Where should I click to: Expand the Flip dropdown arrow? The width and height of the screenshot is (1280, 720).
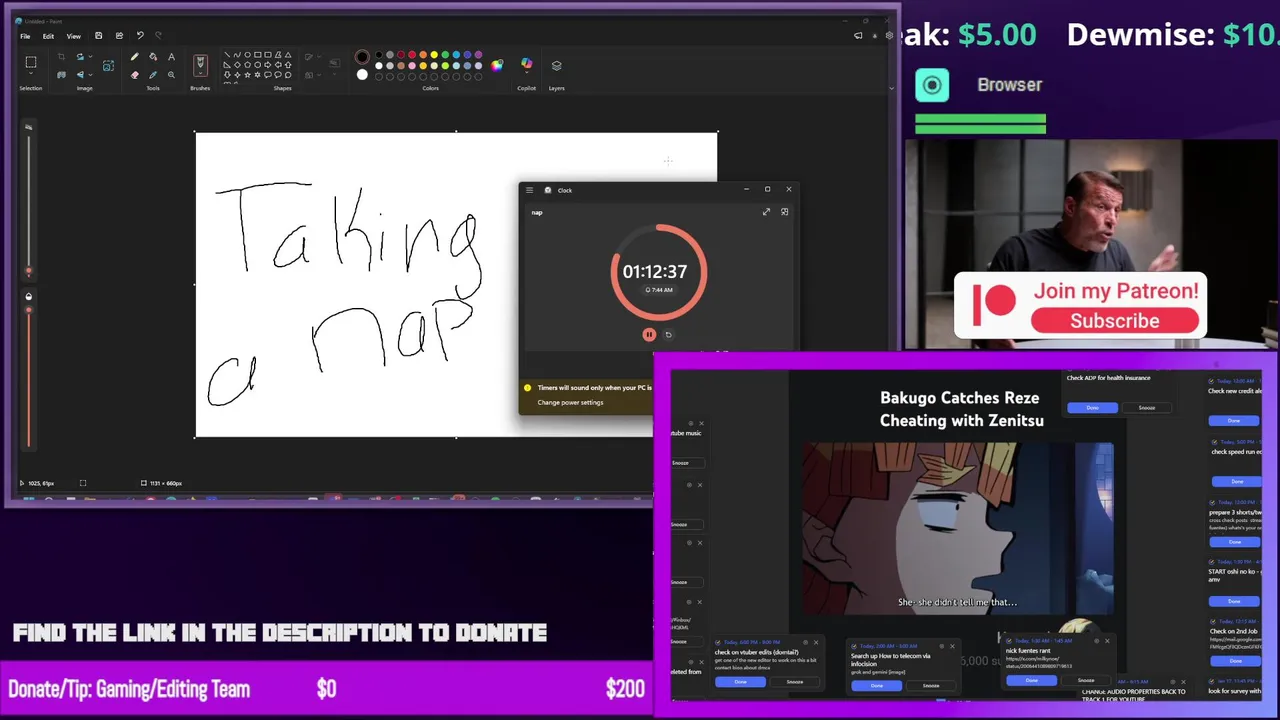click(90, 75)
